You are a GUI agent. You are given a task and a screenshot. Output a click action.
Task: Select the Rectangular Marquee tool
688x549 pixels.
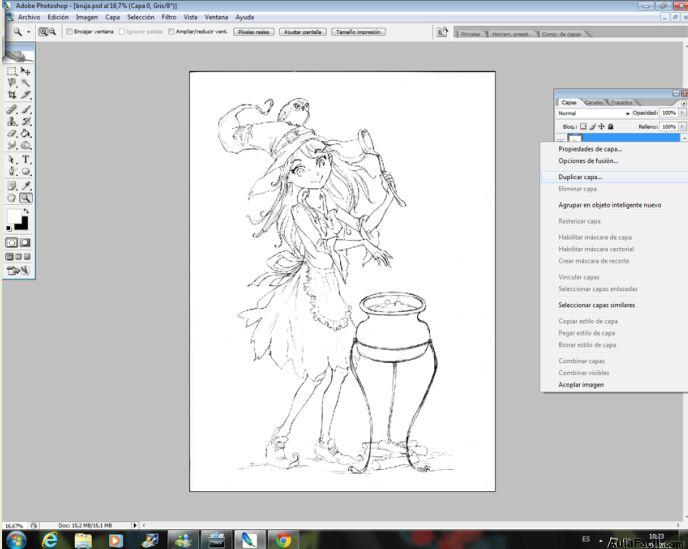coord(12,71)
